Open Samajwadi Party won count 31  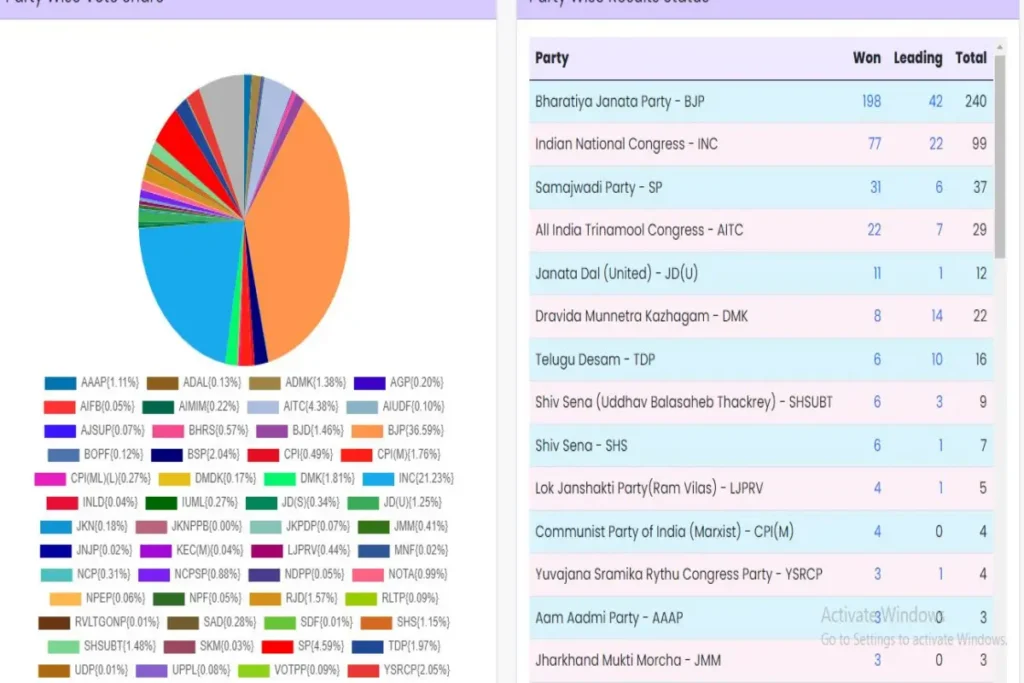click(x=875, y=187)
